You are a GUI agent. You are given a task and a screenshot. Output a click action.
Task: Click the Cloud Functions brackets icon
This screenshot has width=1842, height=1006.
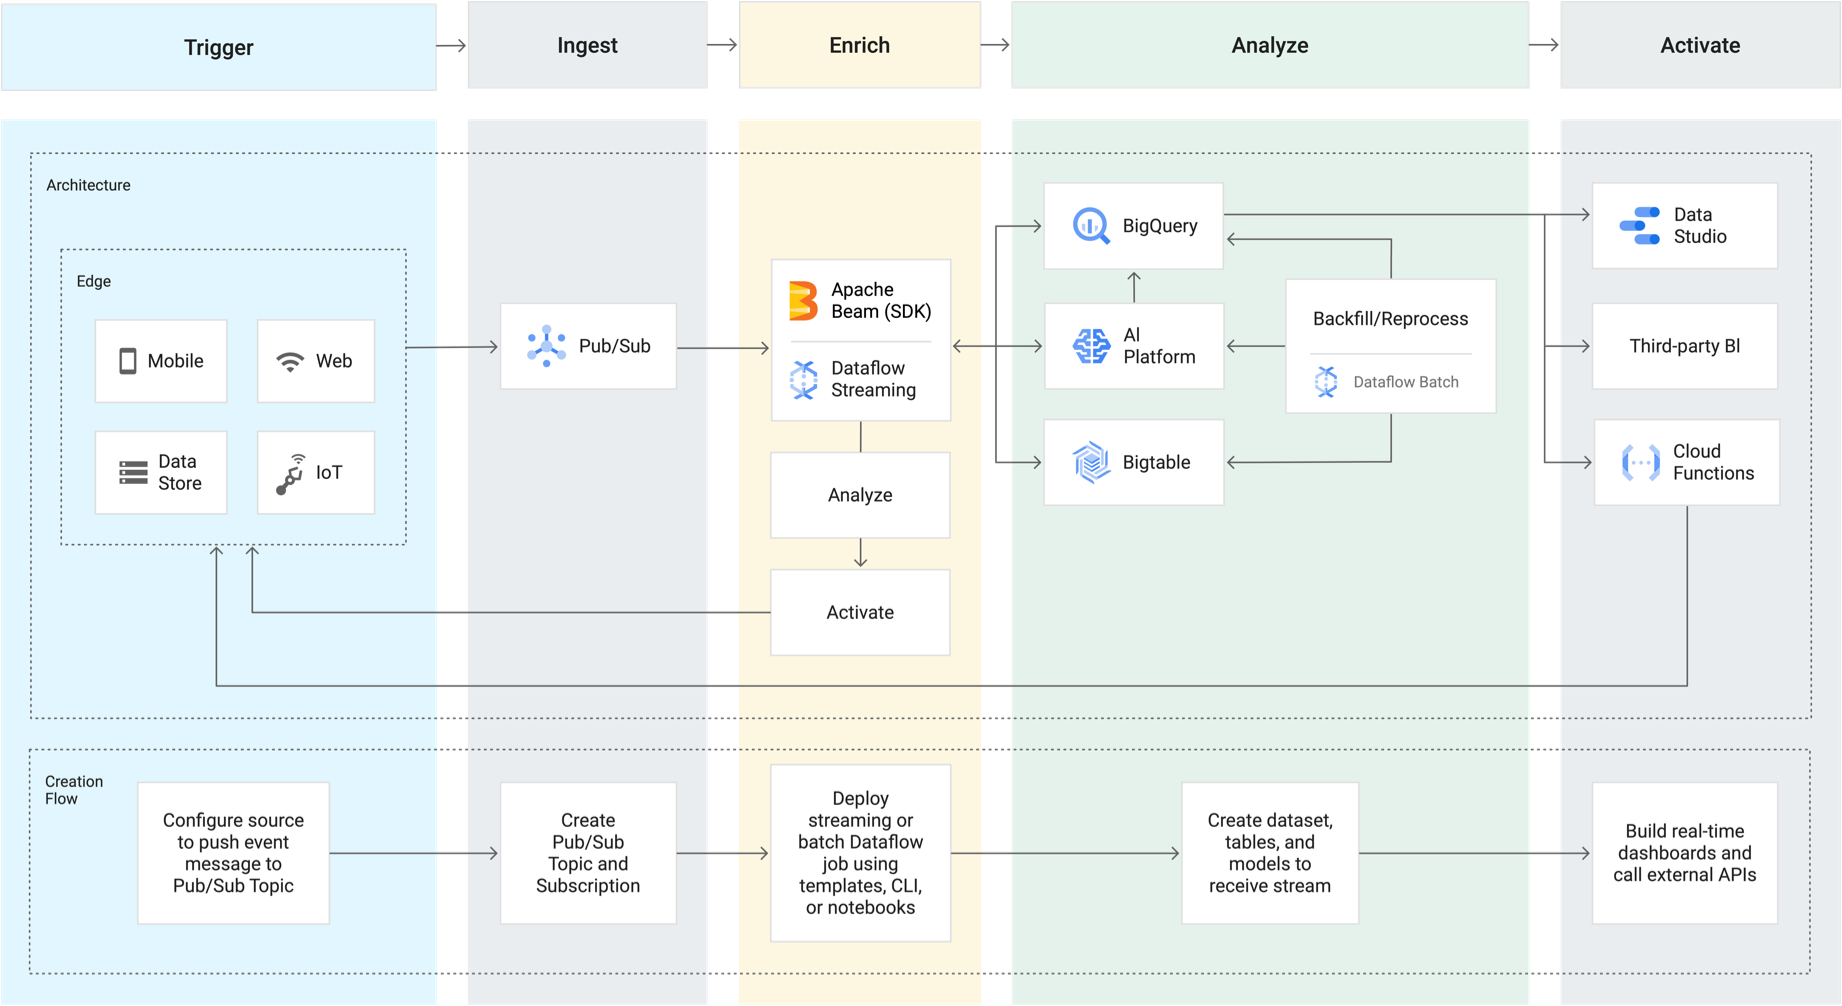pyautogui.click(x=1640, y=463)
